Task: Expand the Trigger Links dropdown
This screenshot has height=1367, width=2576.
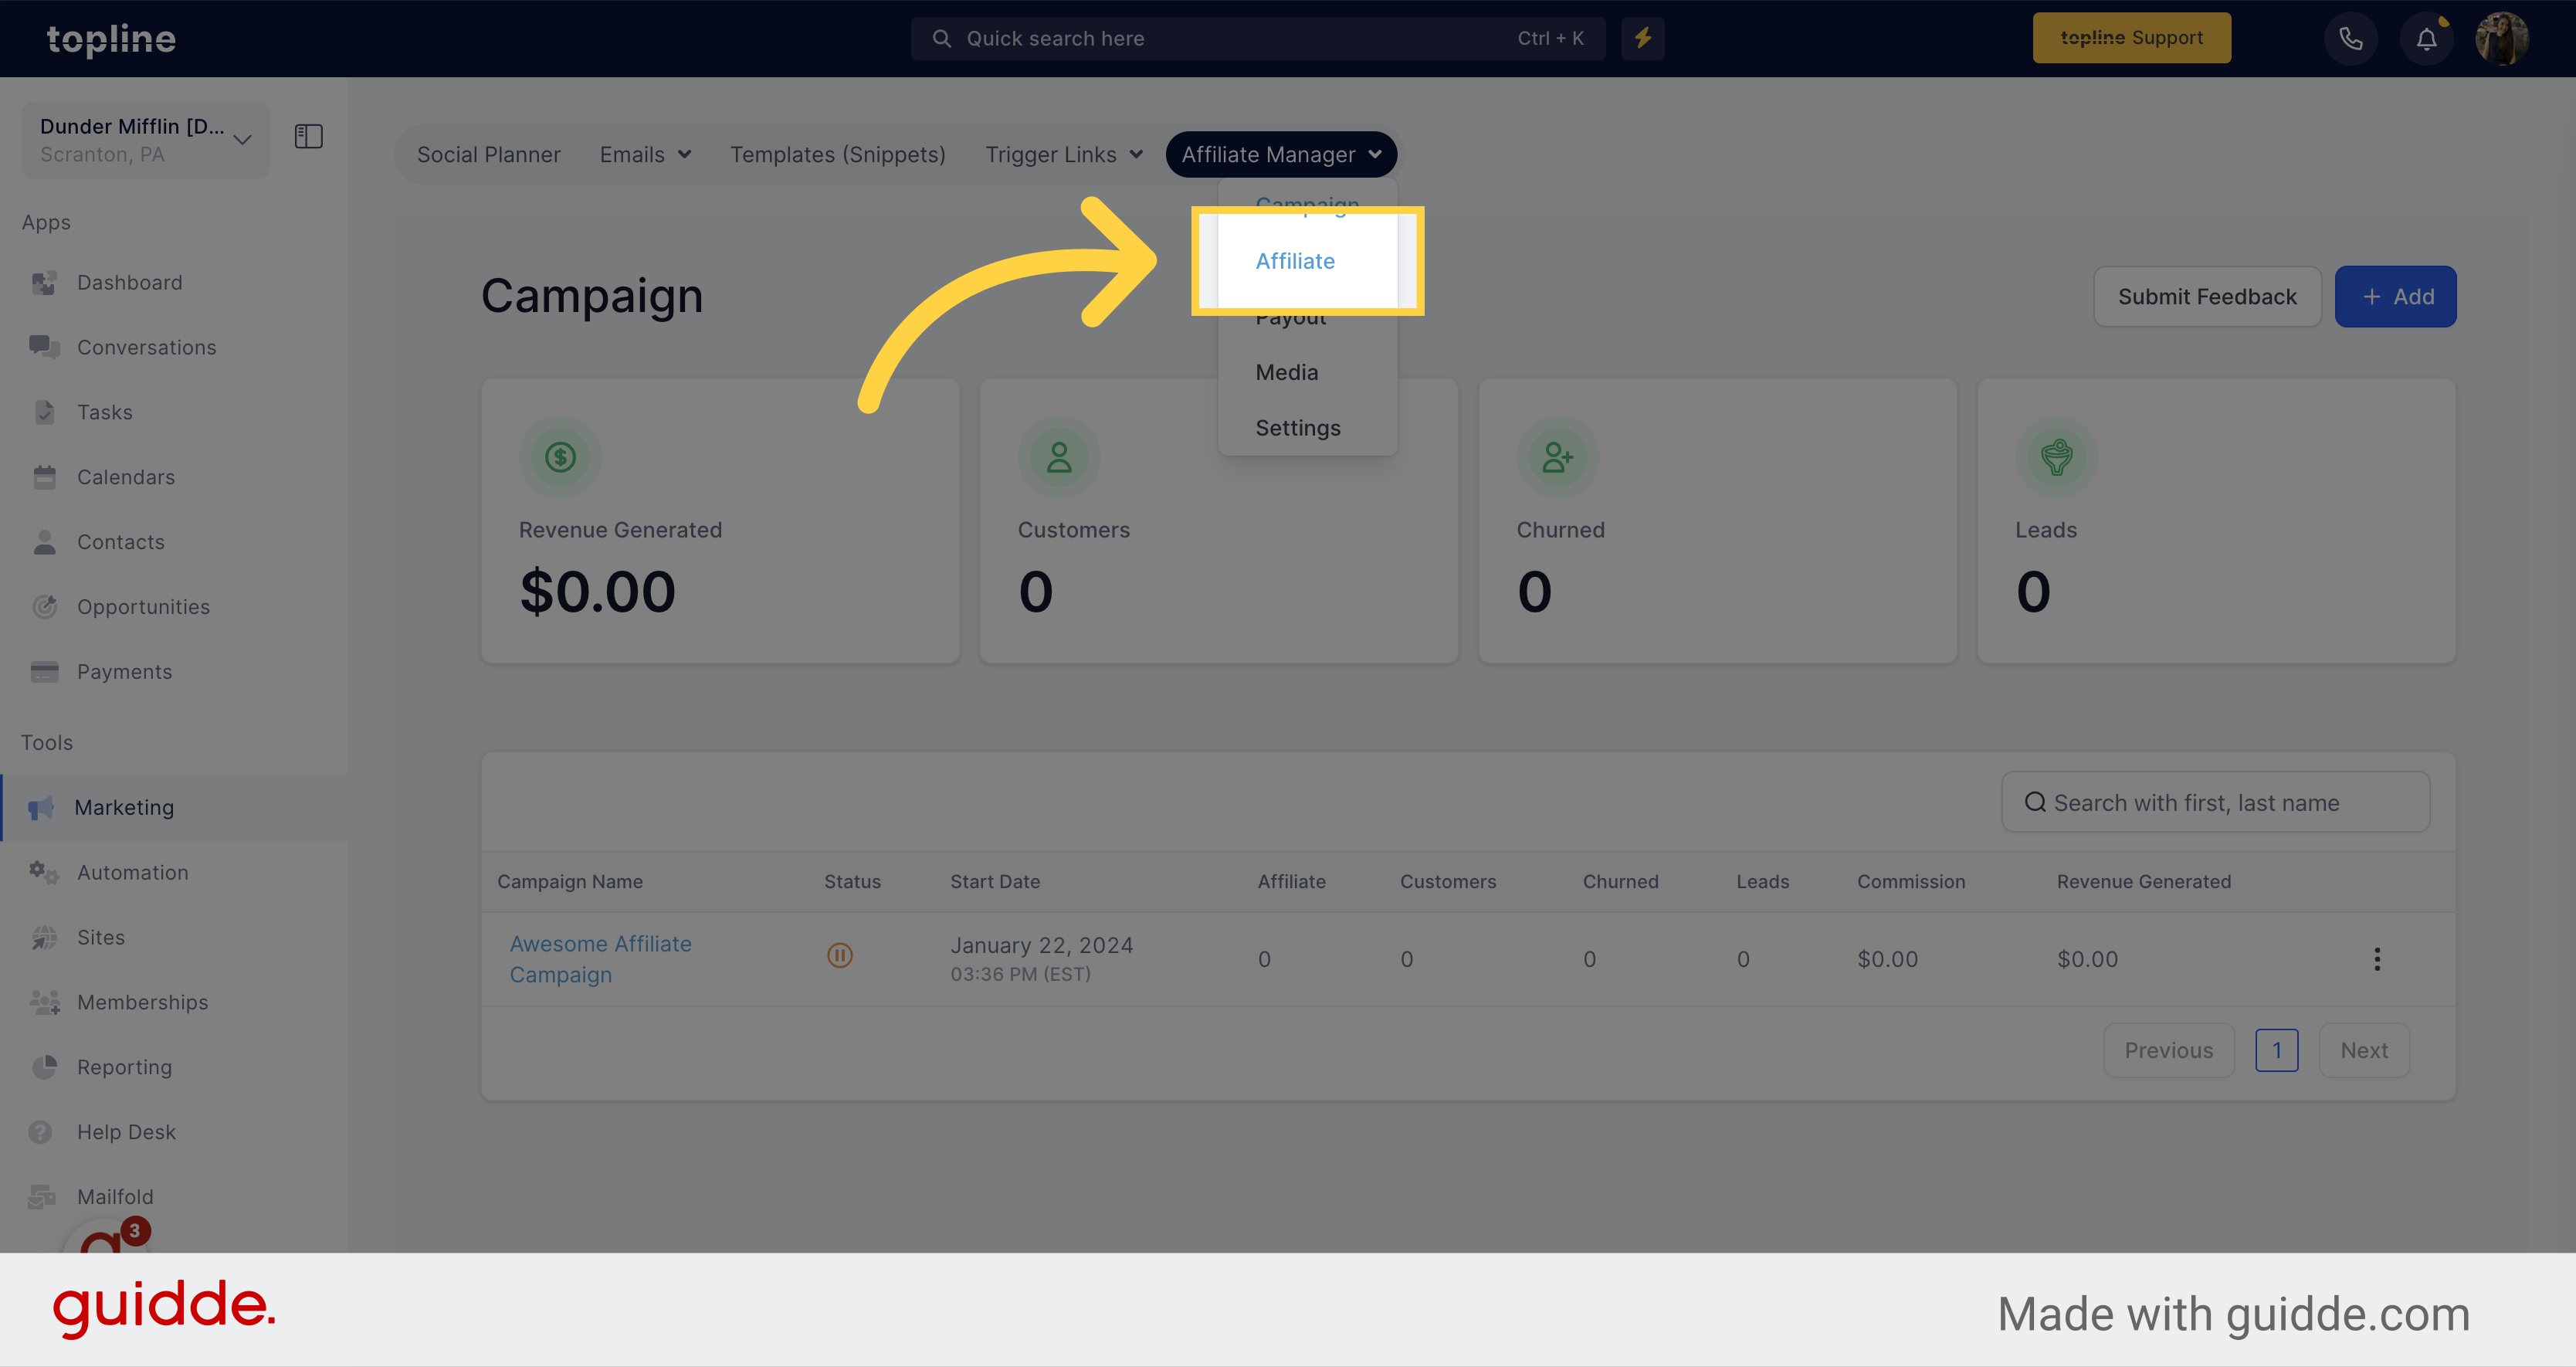Action: click(x=1064, y=155)
